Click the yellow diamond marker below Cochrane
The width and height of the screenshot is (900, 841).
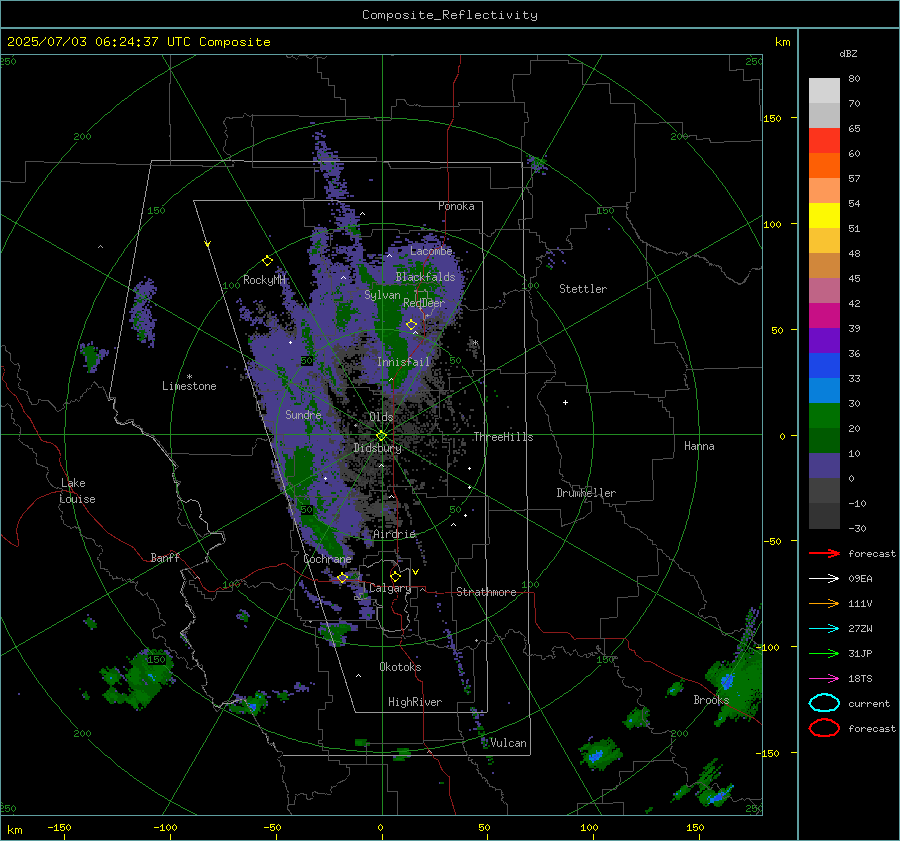tap(342, 578)
